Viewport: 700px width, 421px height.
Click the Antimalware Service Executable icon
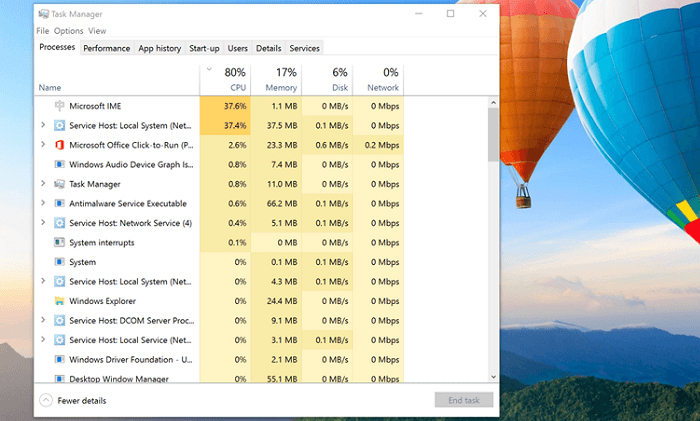point(59,203)
